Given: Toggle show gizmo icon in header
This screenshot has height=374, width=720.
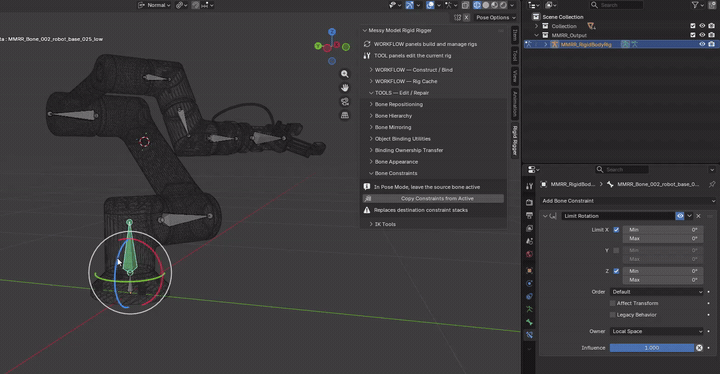Looking at the screenshot, I should [409, 5].
